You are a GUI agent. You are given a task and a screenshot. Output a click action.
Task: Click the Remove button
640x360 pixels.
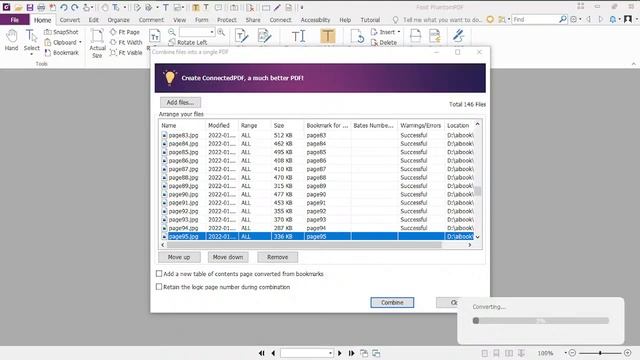point(278,257)
